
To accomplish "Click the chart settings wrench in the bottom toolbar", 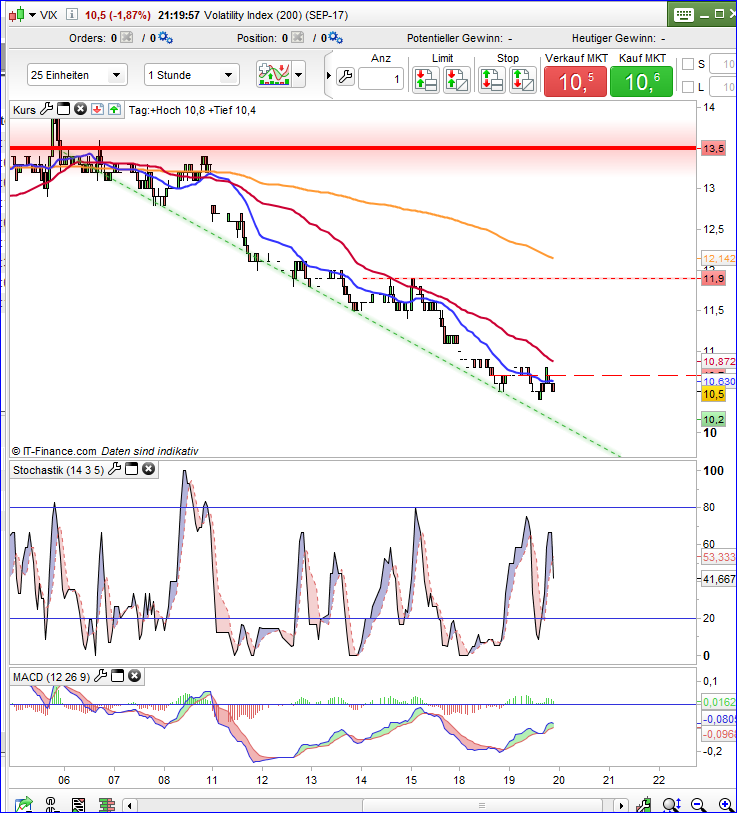I will (643, 805).
